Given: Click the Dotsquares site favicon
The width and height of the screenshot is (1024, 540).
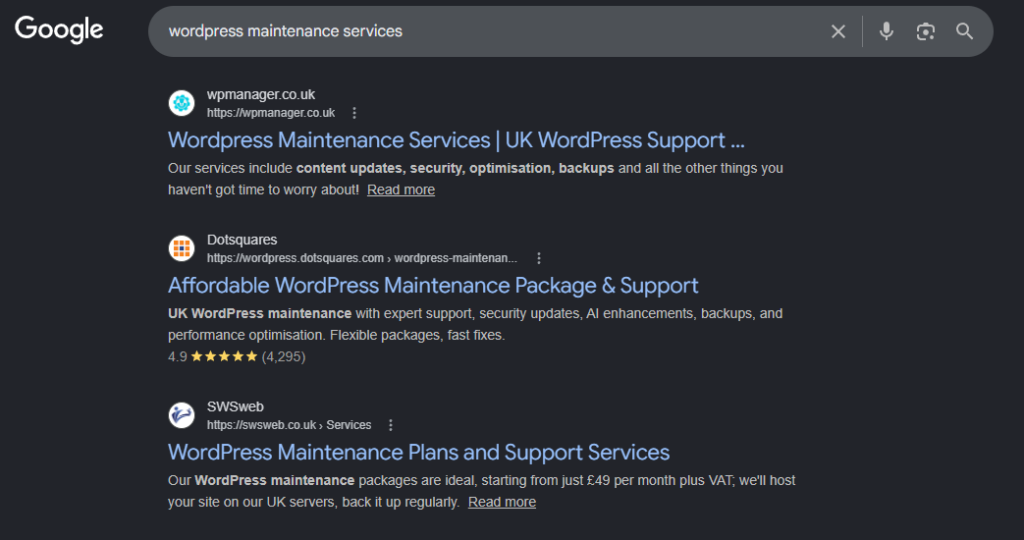Looking at the screenshot, I should pos(182,248).
